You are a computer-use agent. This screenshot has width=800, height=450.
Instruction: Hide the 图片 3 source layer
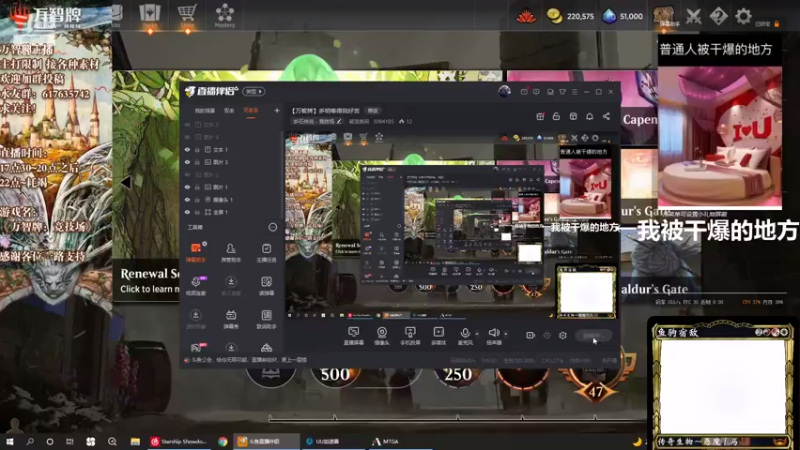pyautogui.click(x=187, y=162)
